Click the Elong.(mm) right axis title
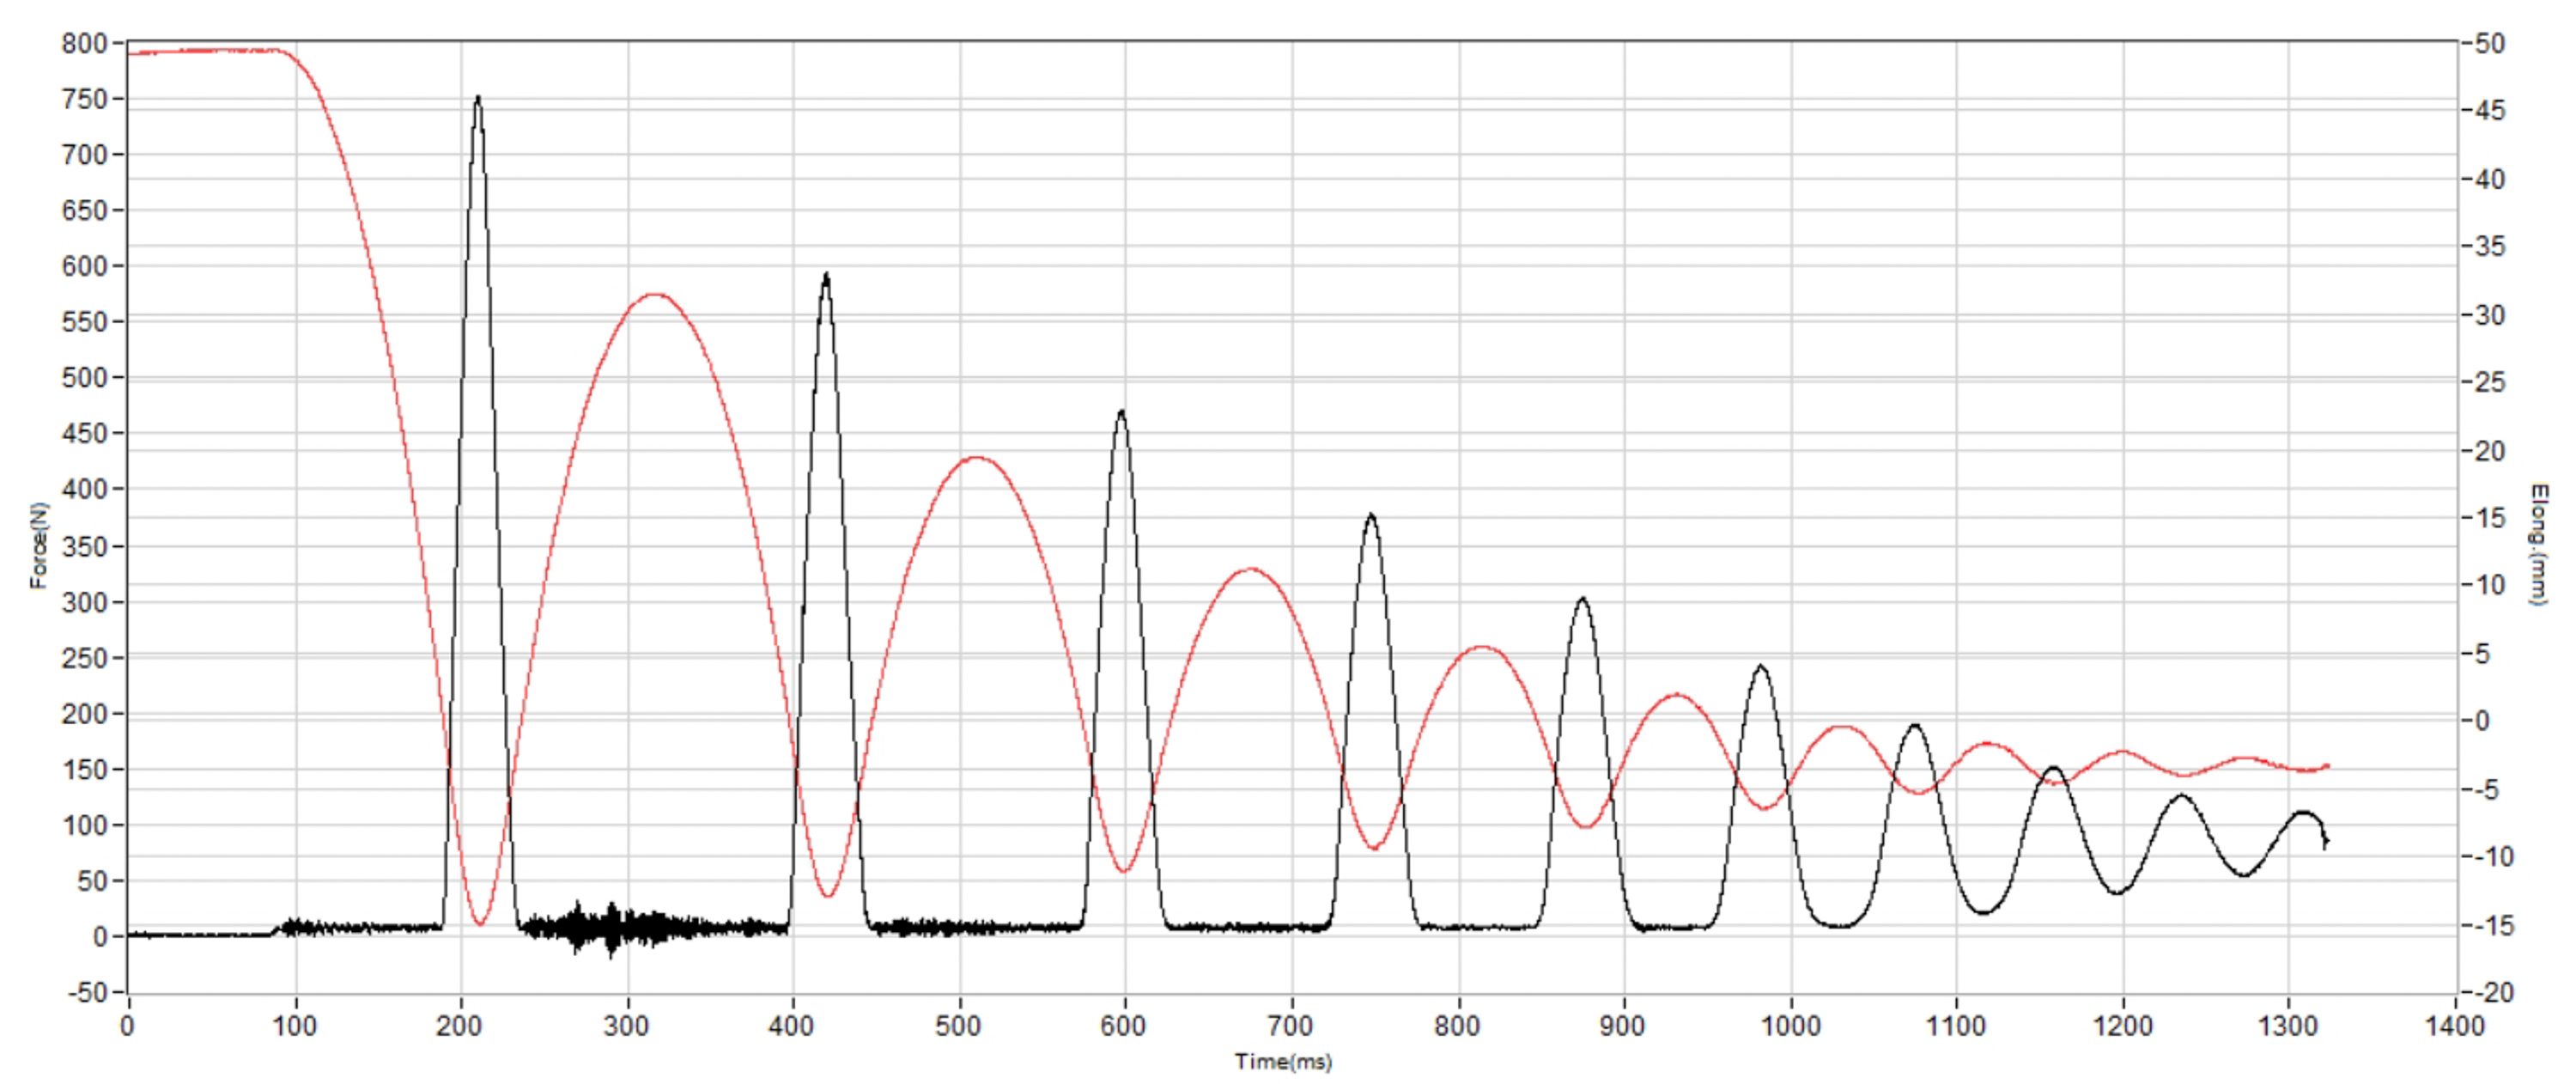Screen dimensions: 2576x1084 (2538, 545)
